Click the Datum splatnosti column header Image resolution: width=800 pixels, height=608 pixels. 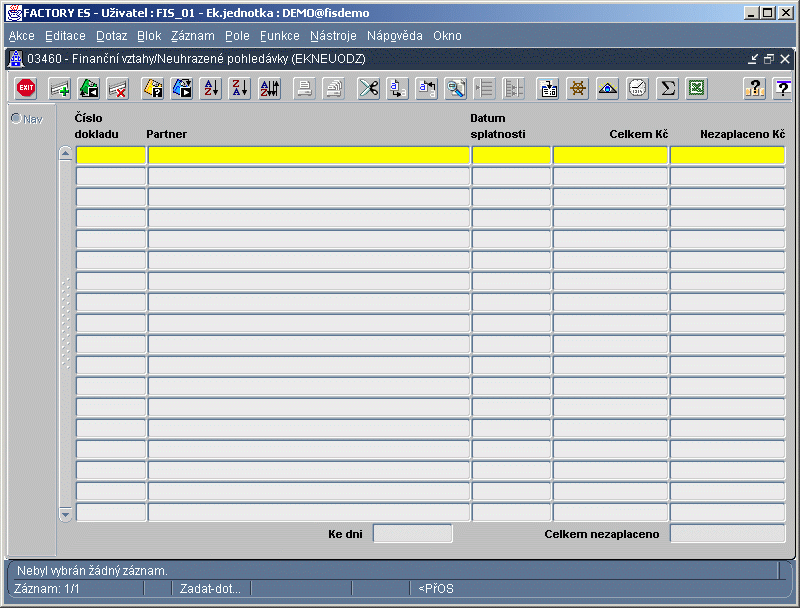coord(497,126)
